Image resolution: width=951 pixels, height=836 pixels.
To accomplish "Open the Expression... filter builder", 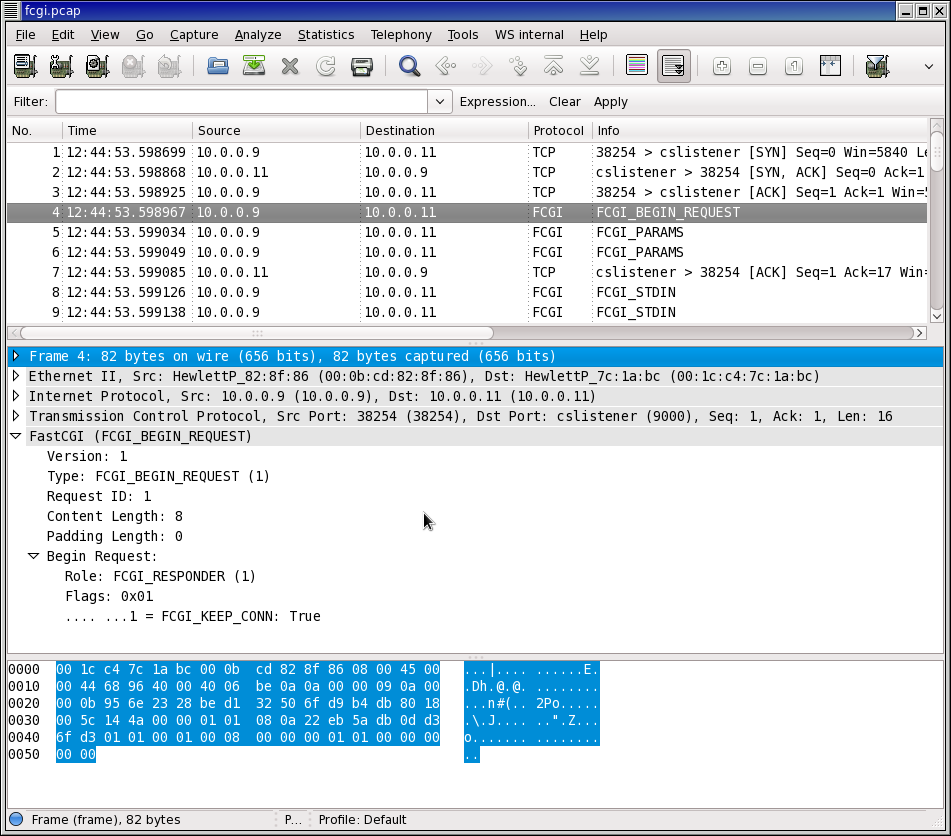I will click(497, 102).
